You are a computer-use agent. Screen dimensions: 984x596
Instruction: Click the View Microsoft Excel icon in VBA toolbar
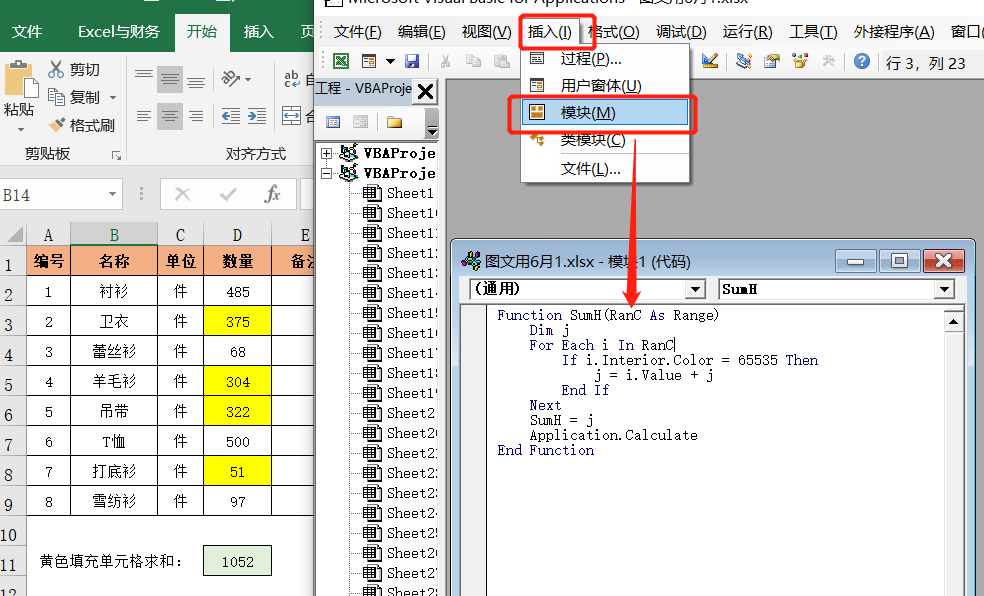(x=341, y=61)
